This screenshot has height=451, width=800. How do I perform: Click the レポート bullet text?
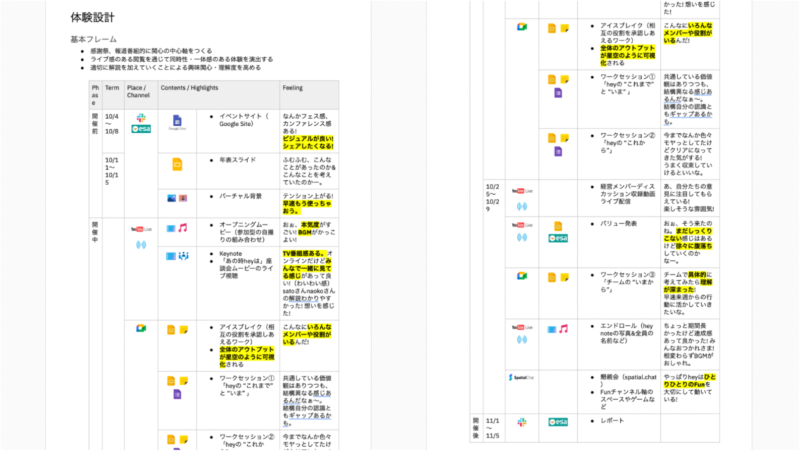612,420
